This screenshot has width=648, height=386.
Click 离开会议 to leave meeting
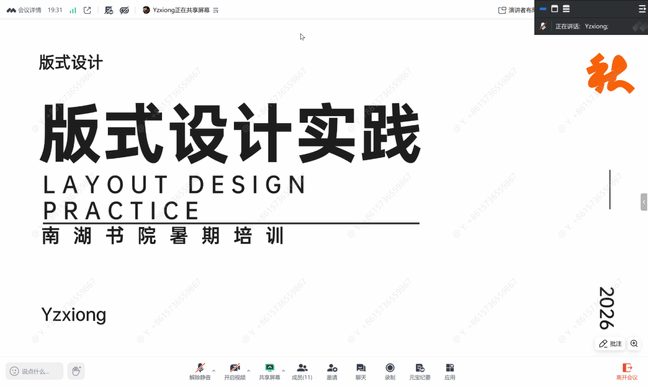627,371
